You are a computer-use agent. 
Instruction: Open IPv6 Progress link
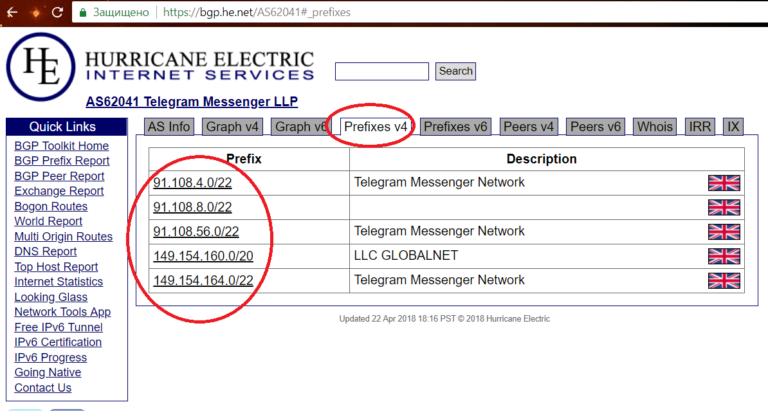point(50,358)
